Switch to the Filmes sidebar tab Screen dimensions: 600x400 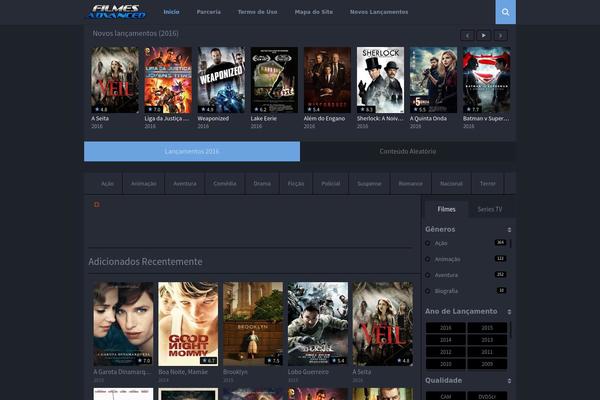[x=446, y=209]
